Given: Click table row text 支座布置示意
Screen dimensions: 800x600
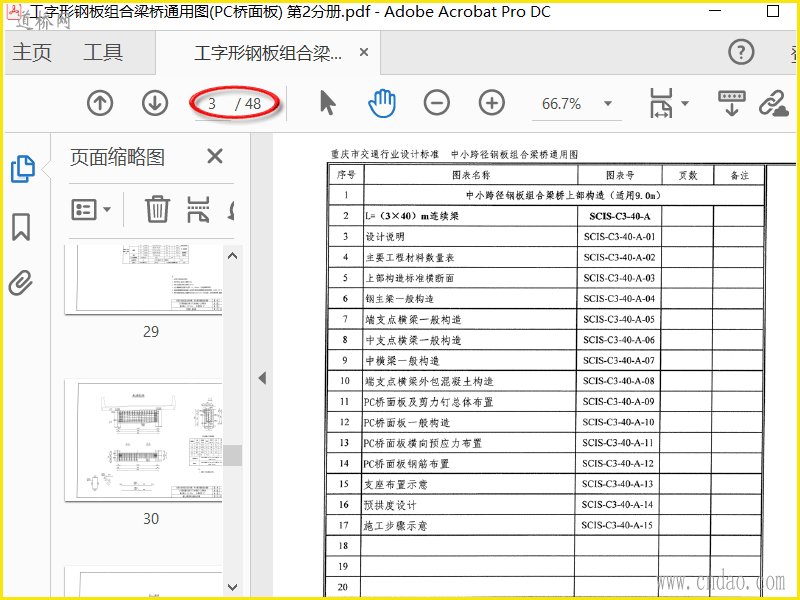Looking at the screenshot, I should (395, 484).
